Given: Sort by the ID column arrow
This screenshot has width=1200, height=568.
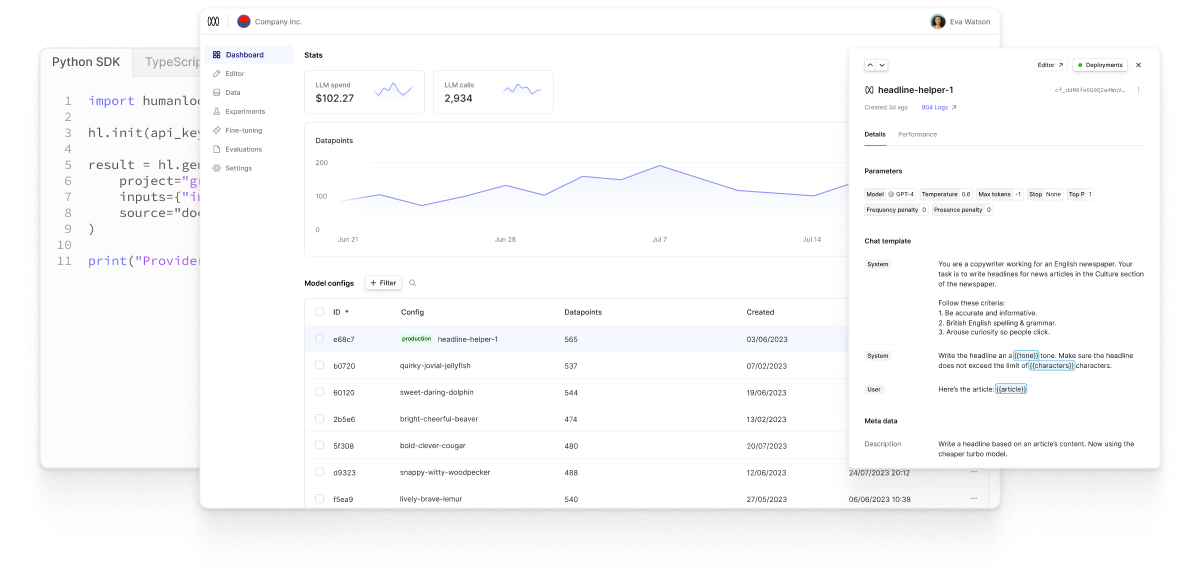Looking at the screenshot, I should tap(347, 312).
